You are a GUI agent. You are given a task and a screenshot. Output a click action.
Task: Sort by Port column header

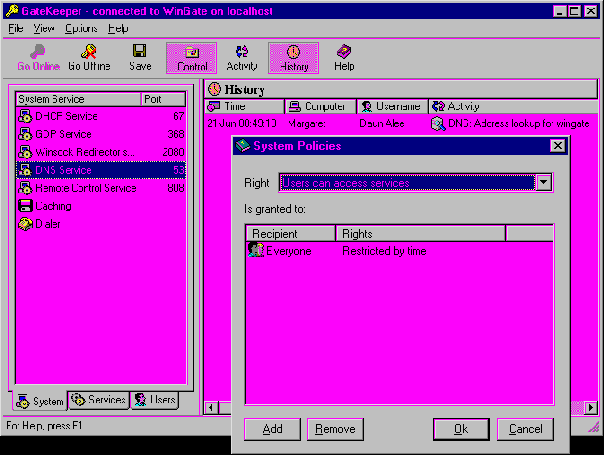click(x=163, y=99)
